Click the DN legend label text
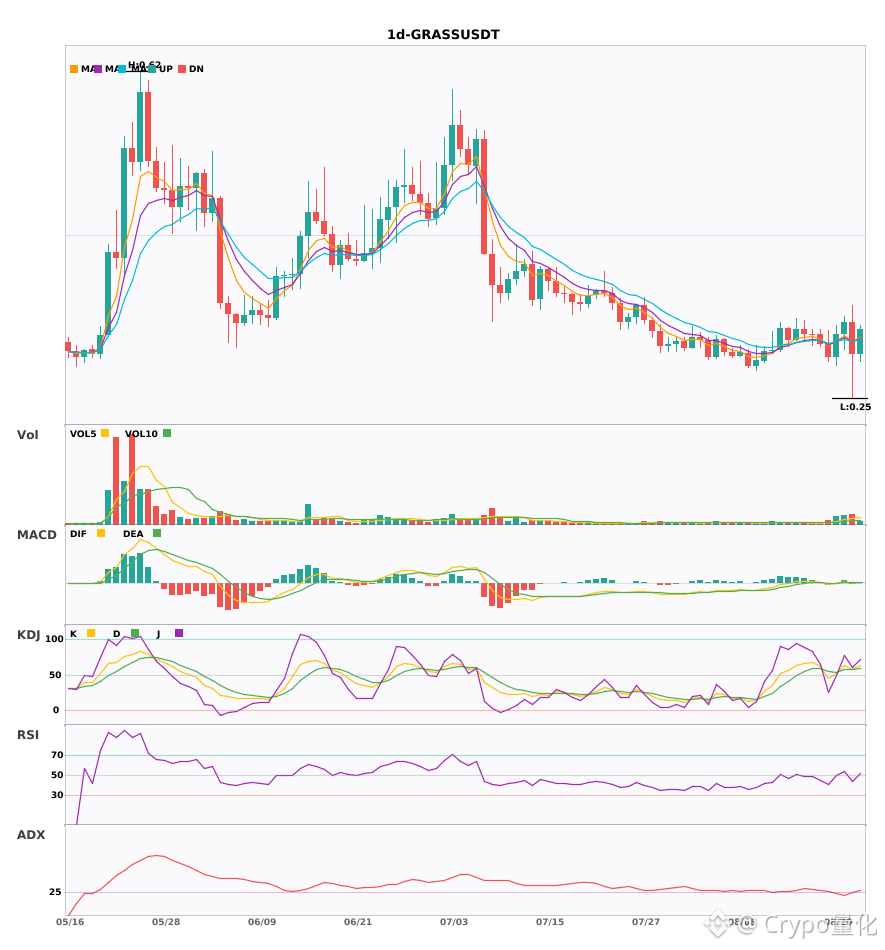Viewport: 885px width, 950px height. (196, 69)
